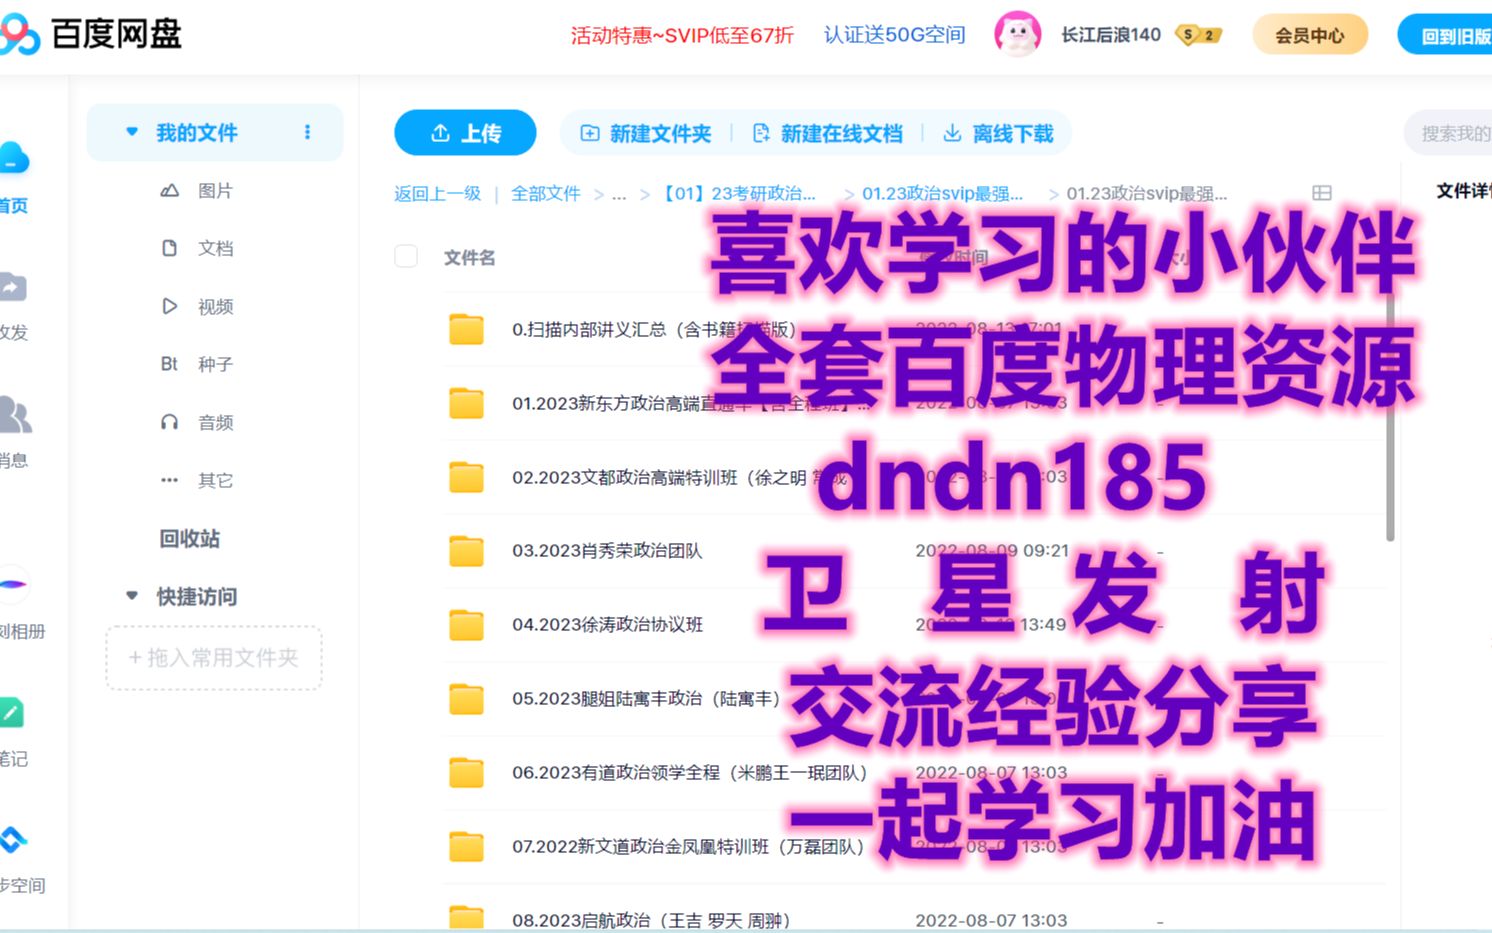Sort by the 文件名 column header
Viewport: 1492px width, 933px height.
point(469,258)
